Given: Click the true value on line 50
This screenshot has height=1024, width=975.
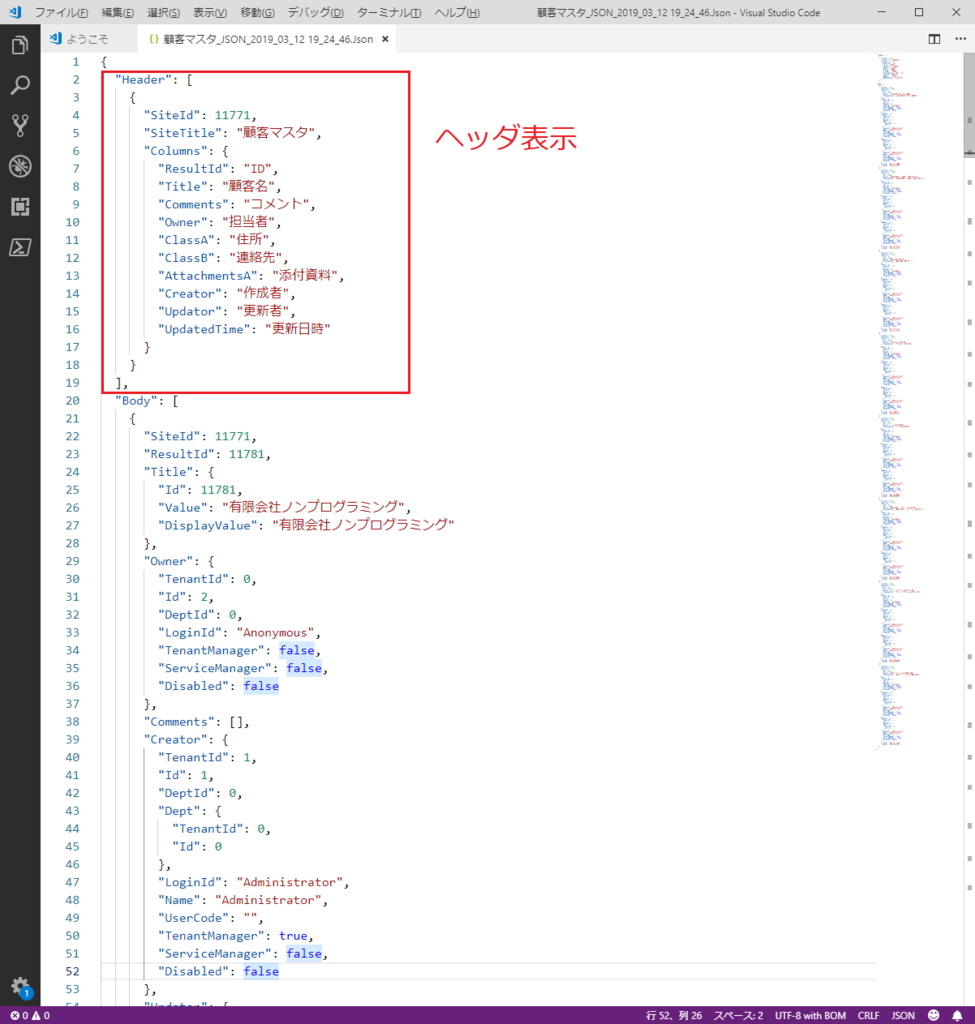Looking at the screenshot, I should click(x=293, y=936).
